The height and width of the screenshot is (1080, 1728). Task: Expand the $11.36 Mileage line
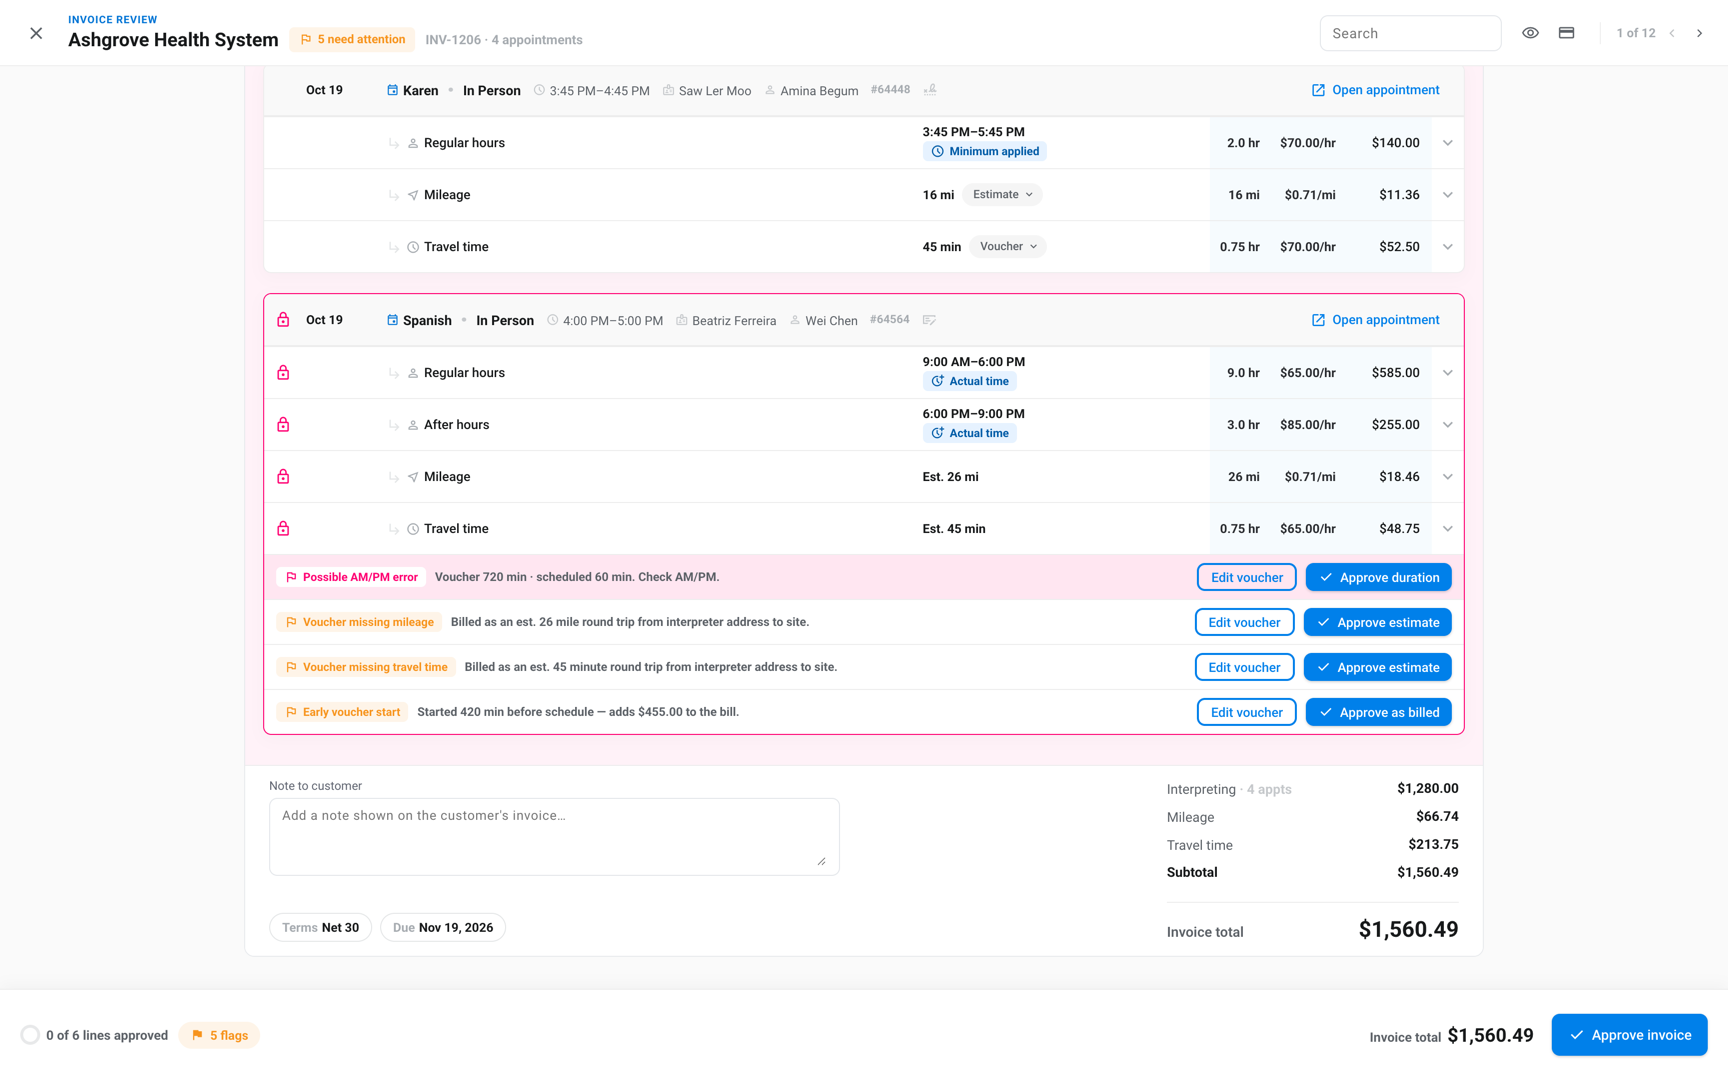tap(1447, 195)
